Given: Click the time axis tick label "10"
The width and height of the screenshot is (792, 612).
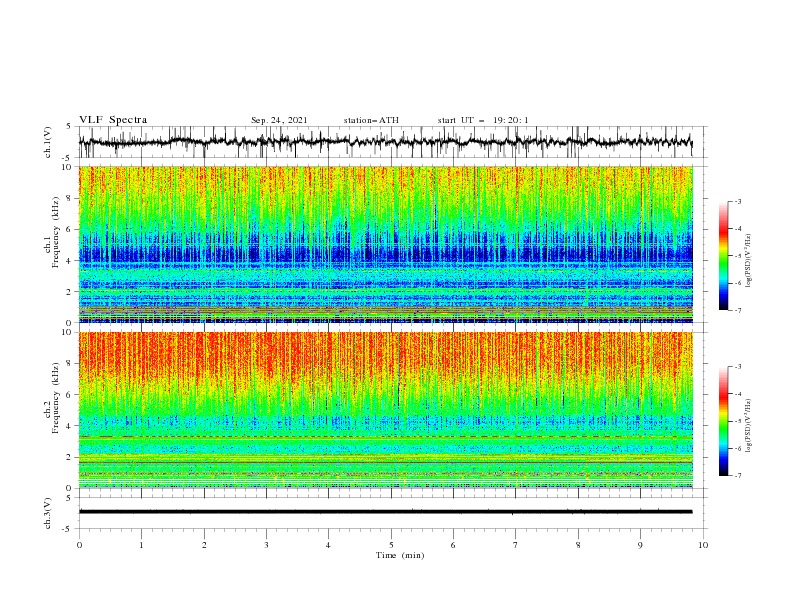Looking at the screenshot, I should point(703,545).
